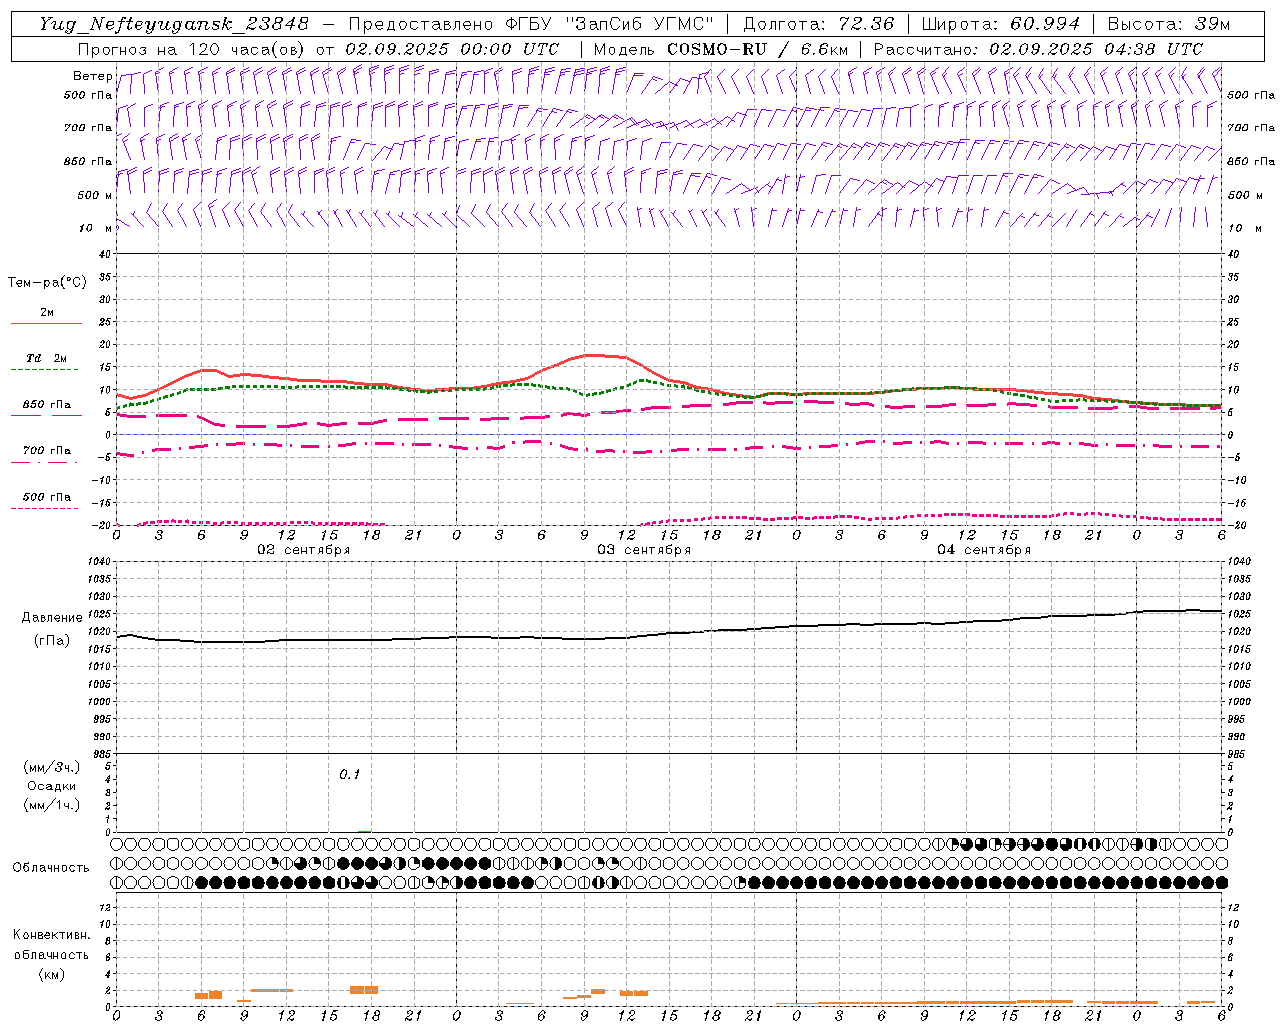The image size is (1280, 1024).
Task: Click the Долгота: 72.36 header field
Action: tap(818, 24)
